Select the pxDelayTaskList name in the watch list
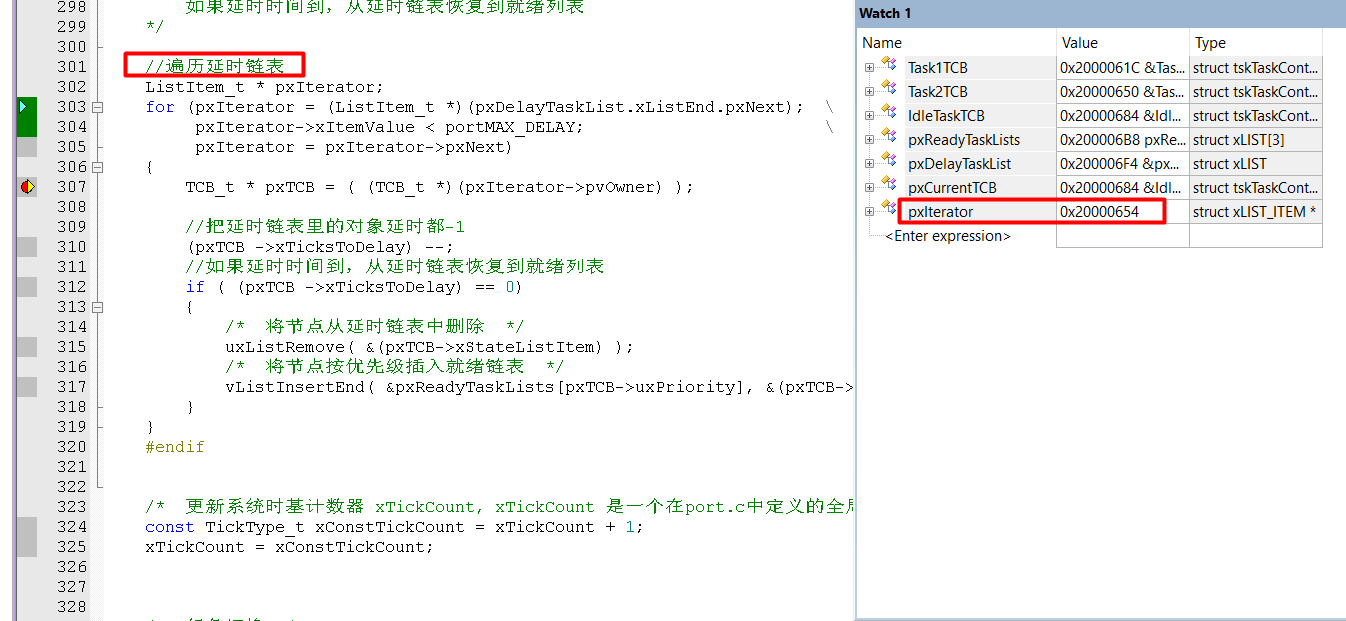 click(960, 164)
